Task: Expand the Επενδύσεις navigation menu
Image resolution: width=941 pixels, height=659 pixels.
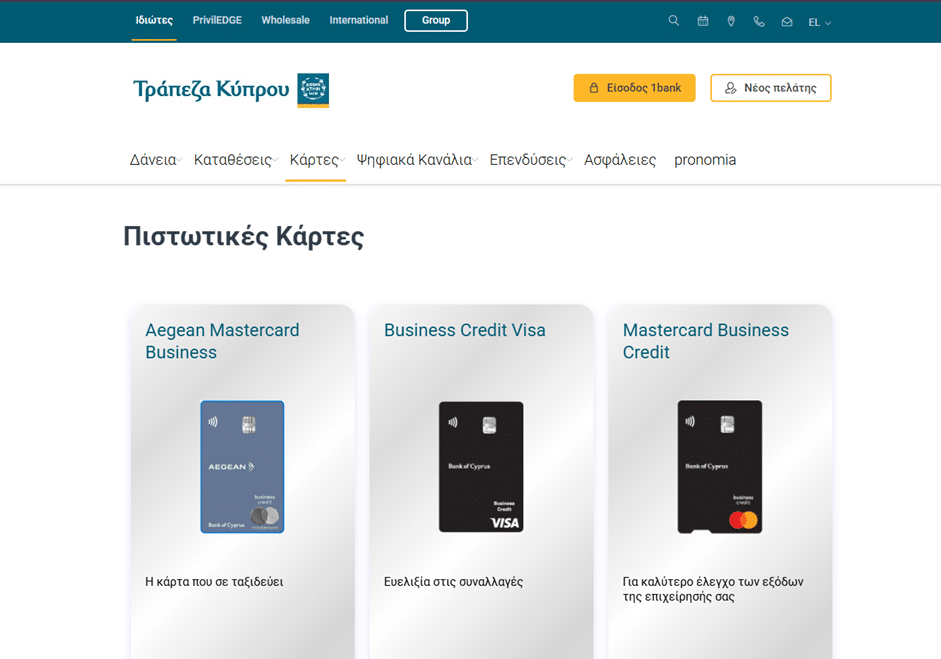Action: (531, 160)
